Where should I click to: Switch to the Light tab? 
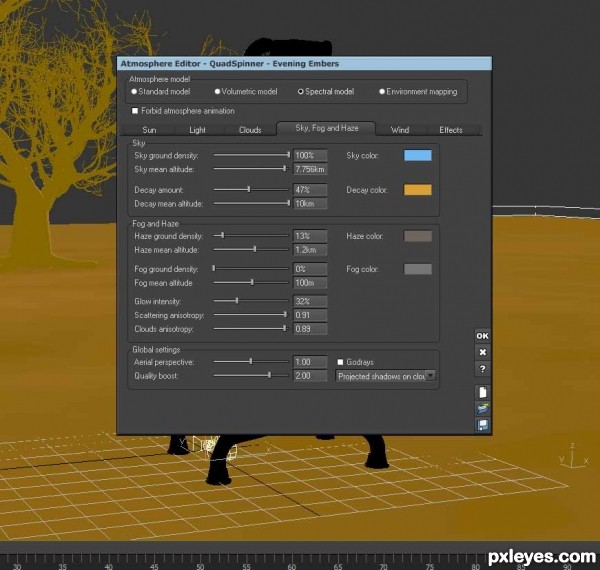(x=197, y=130)
